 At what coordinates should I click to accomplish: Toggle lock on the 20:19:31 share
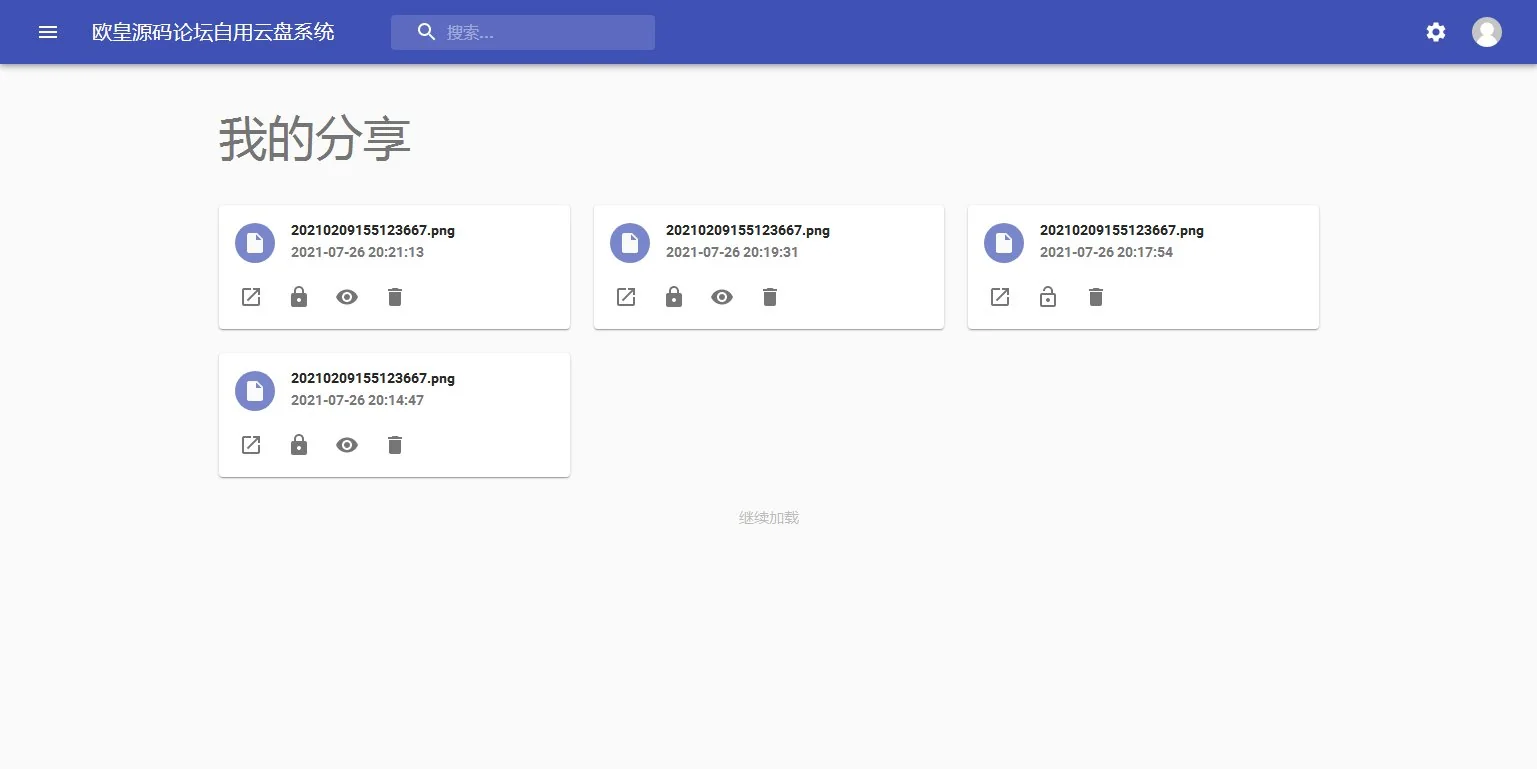coord(674,297)
